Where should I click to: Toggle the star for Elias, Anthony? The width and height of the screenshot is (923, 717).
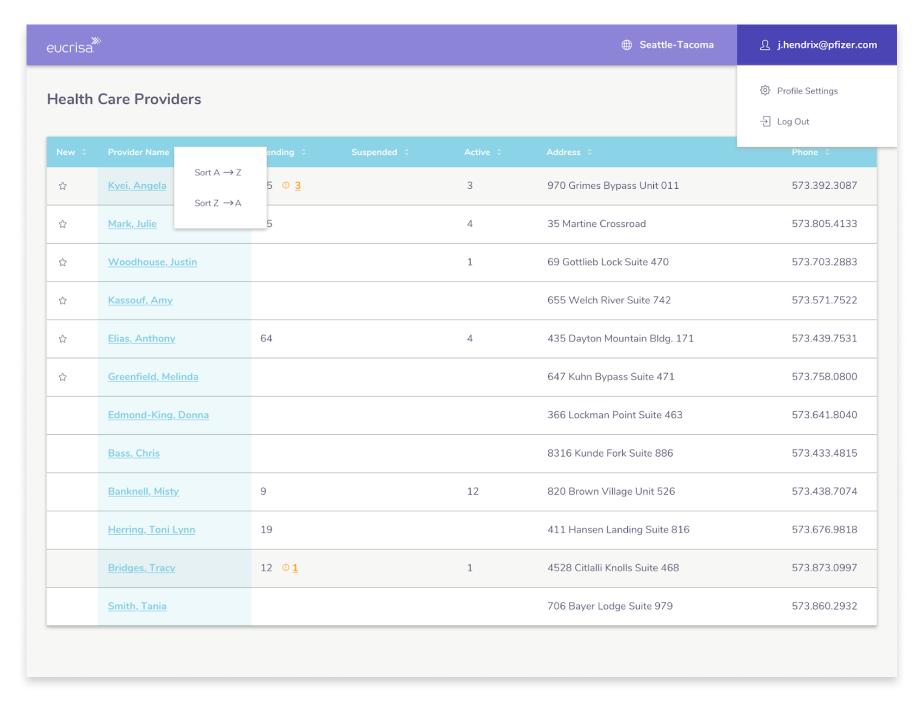tap(62, 339)
